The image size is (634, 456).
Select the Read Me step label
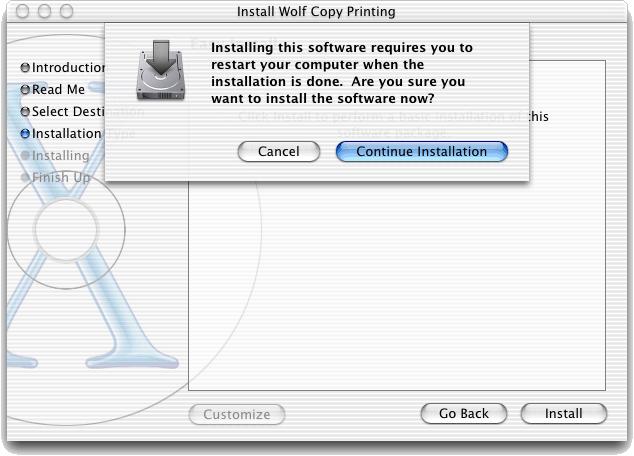(x=59, y=89)
